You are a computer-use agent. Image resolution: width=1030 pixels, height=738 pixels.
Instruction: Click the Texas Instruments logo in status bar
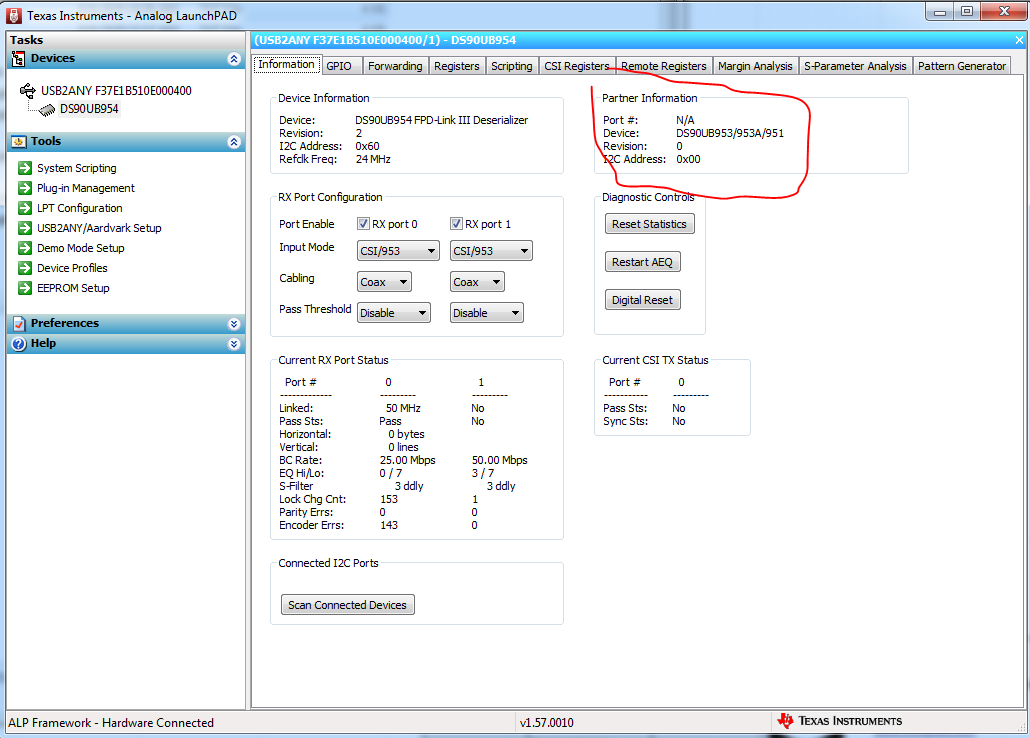(x=840, y=721)
